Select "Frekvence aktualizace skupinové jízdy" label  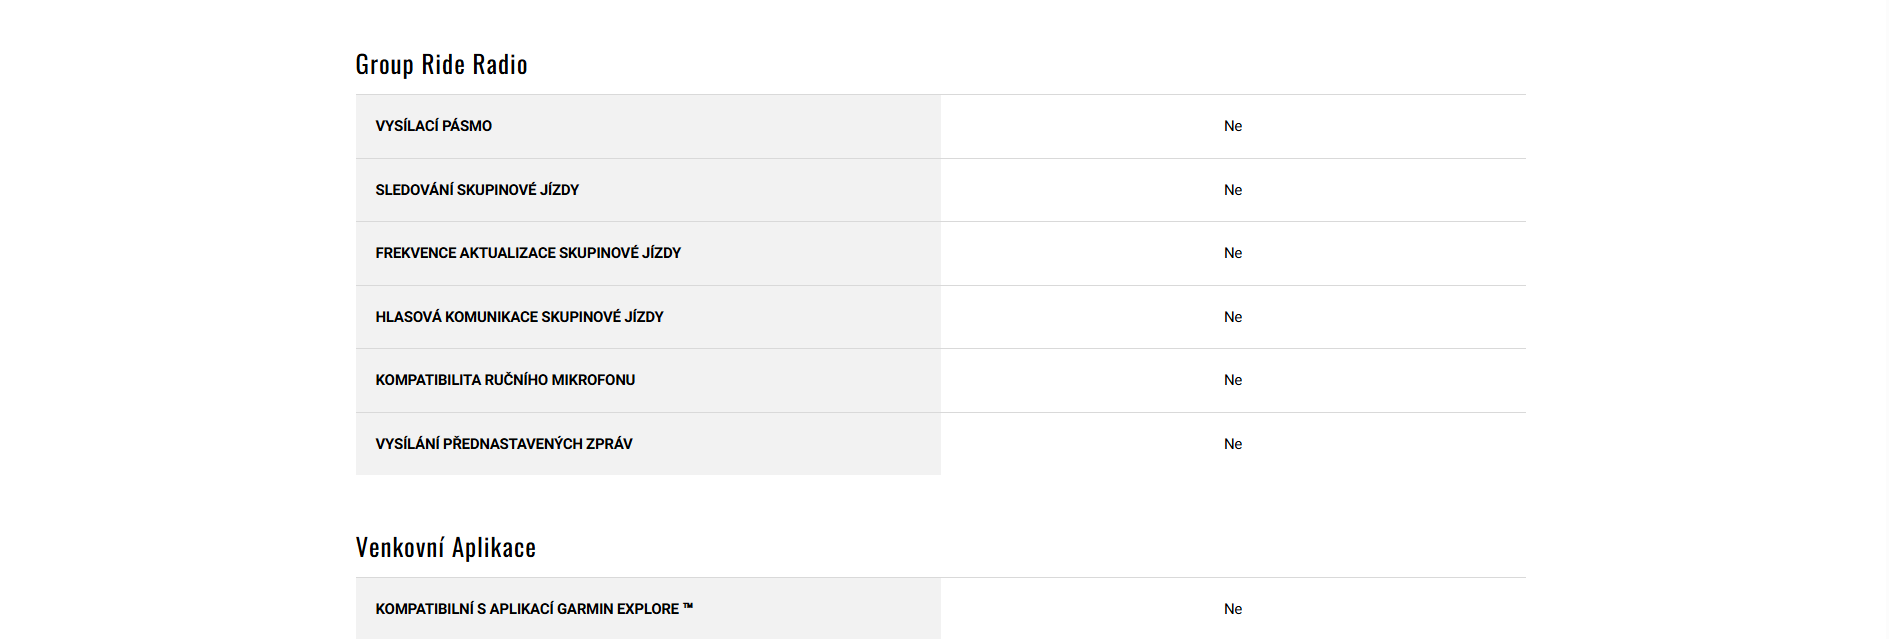tap(528, 253)
